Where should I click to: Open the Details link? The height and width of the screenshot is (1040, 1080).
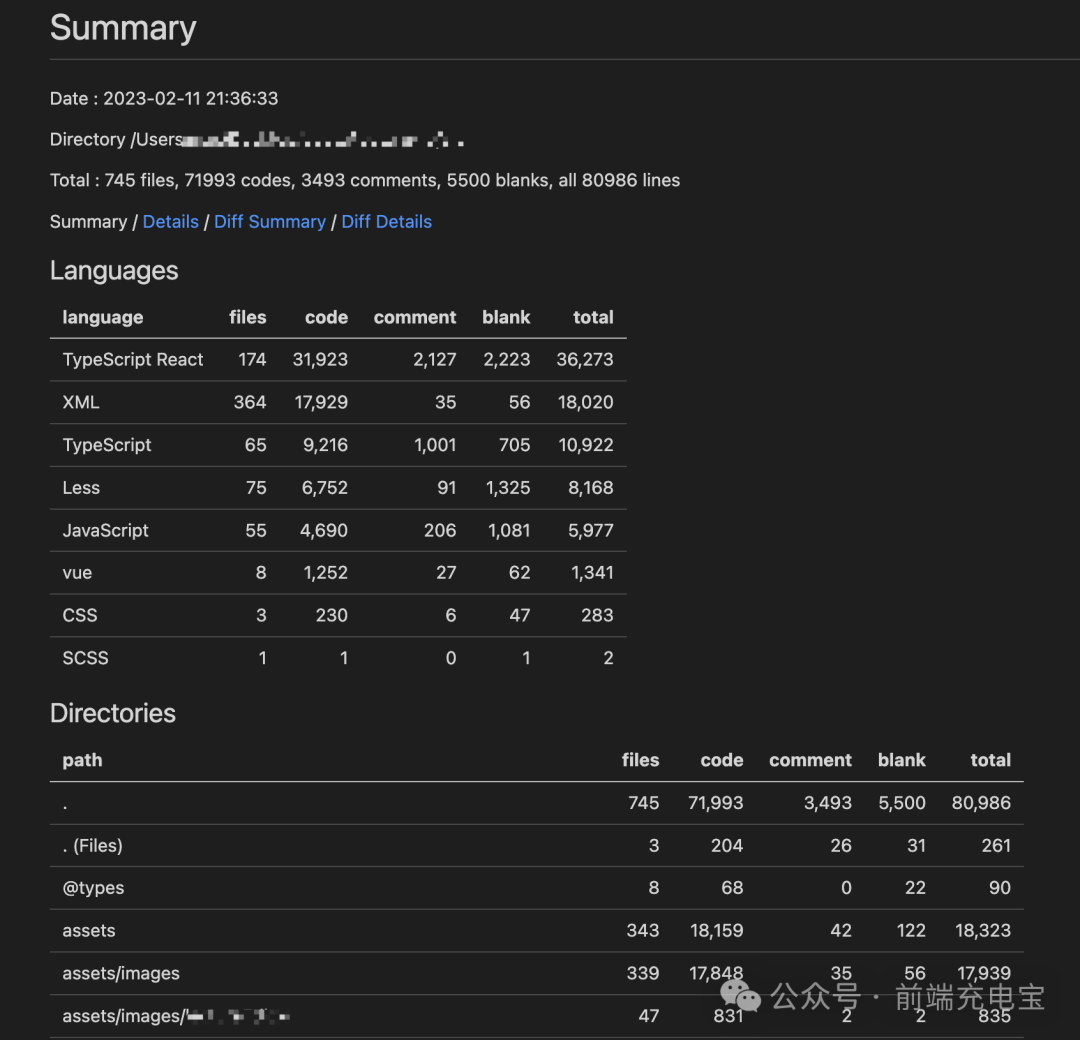pos(170,222)
